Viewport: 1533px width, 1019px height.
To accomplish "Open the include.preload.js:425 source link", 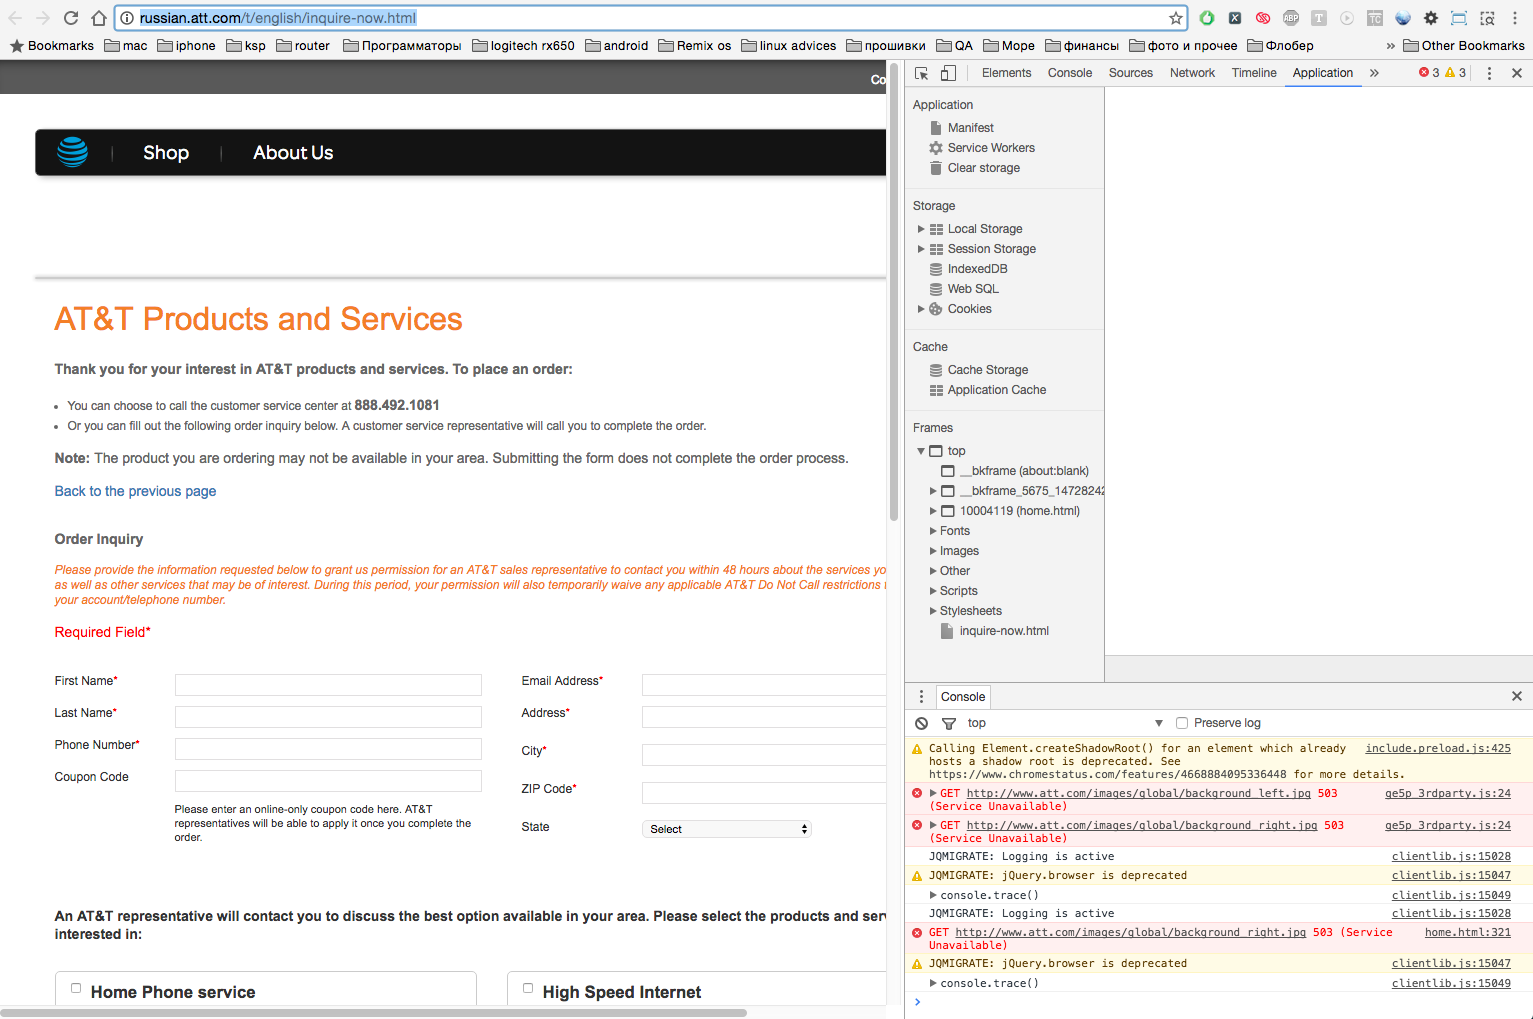I will [1438, 748].
